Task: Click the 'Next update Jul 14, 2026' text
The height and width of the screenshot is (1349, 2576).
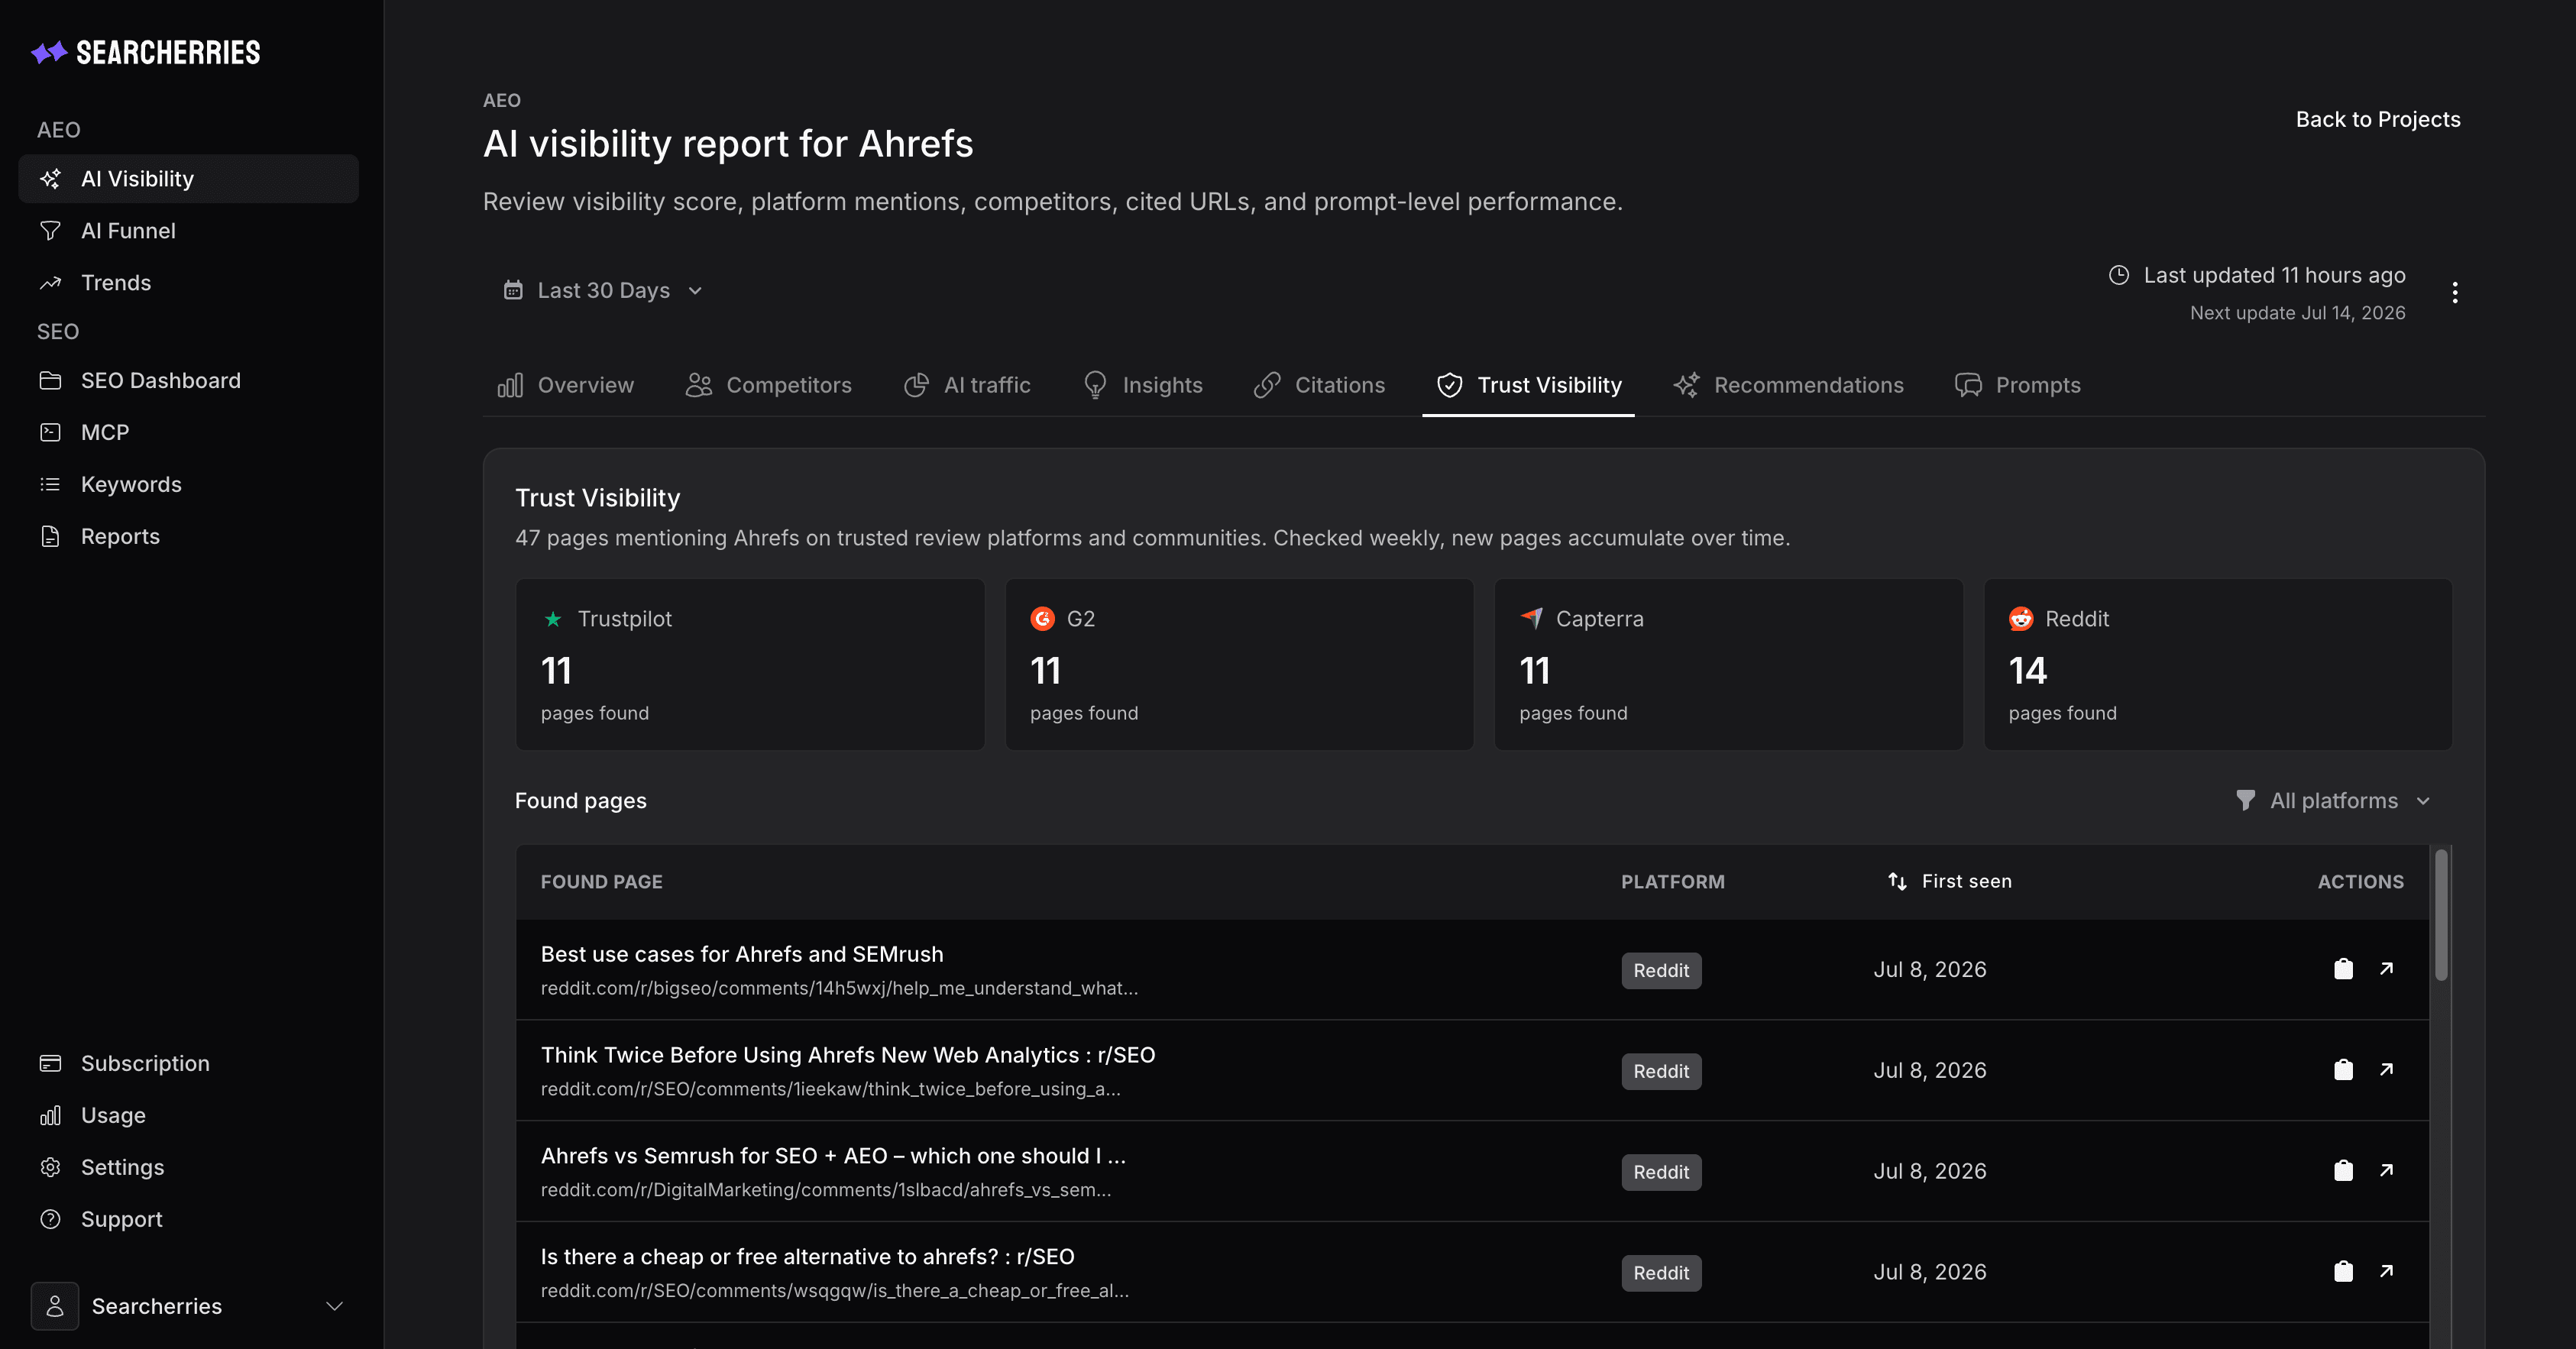Action: coord(2297,313)
